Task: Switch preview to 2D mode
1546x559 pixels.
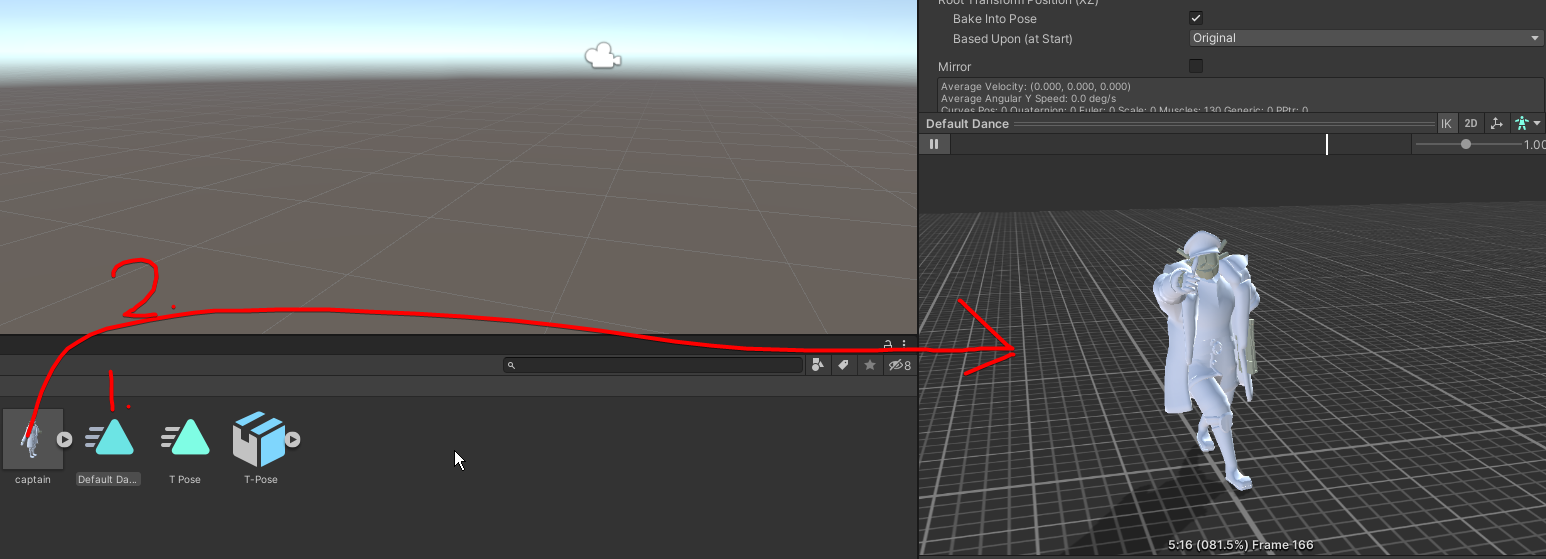Action: coord(1471,124)
